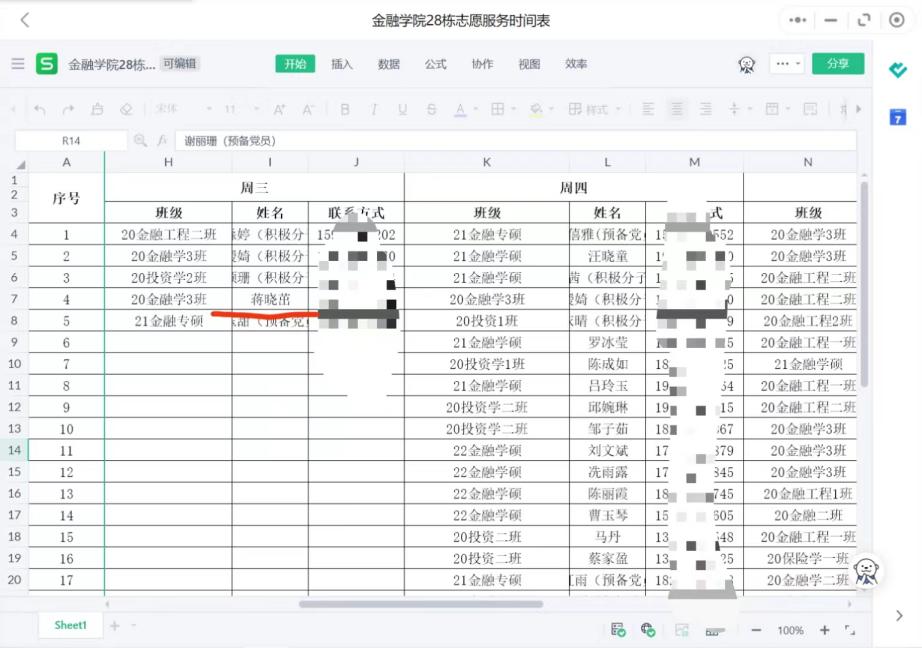The width and height of the screenshot is (922, 648).
Task: Click the green 分享 button
Action: point(837,64)
